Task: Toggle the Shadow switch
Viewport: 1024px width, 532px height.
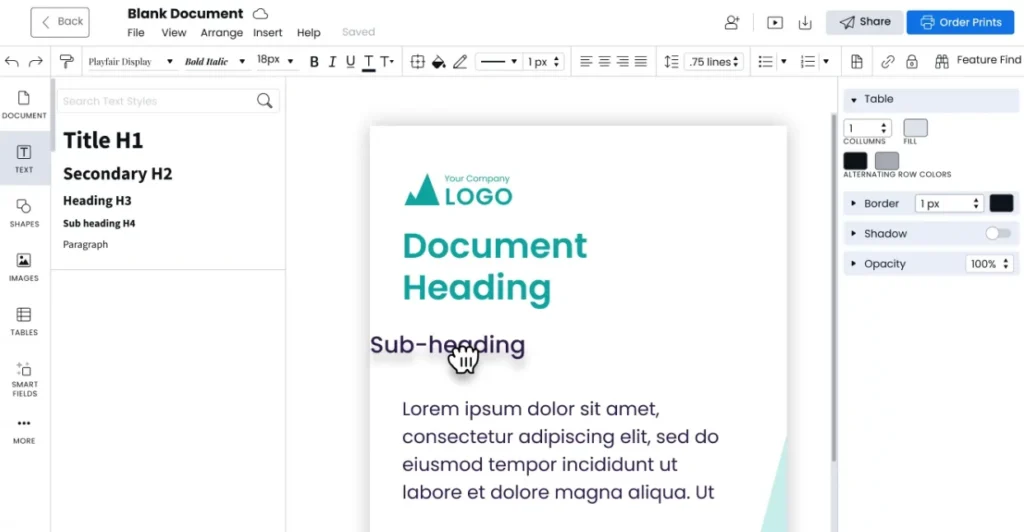Action: point(998,233)
